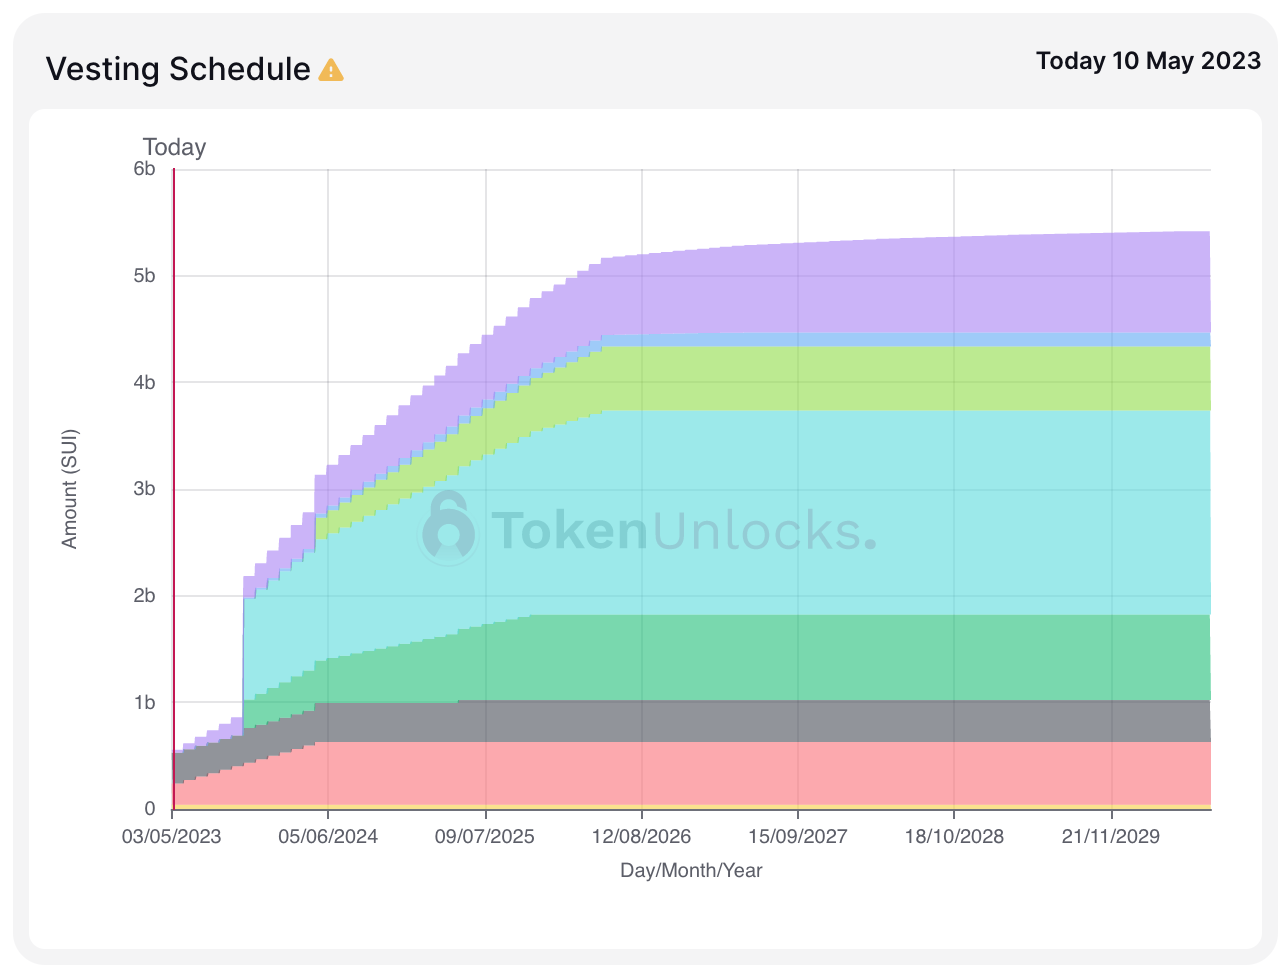Select the red chart band

900,772
